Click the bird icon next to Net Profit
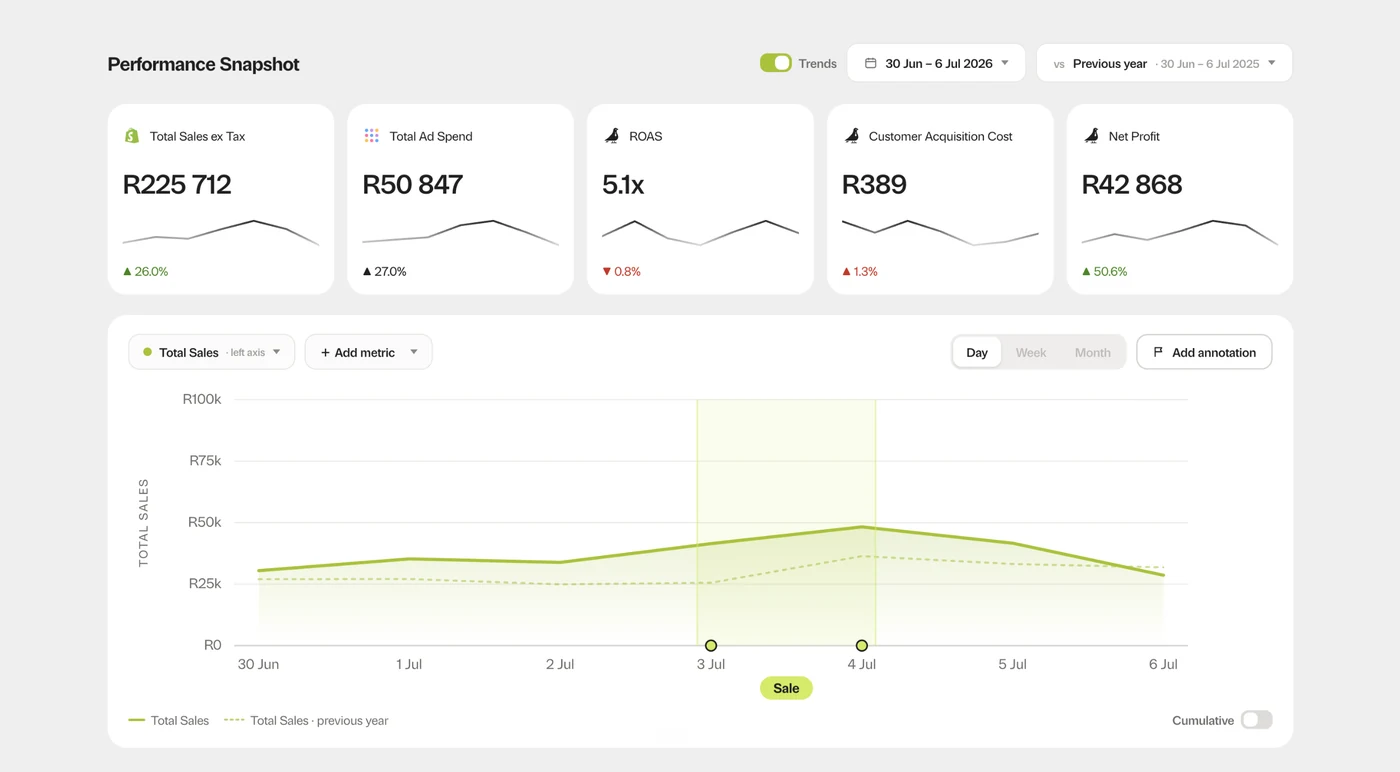 (1091, 136)
